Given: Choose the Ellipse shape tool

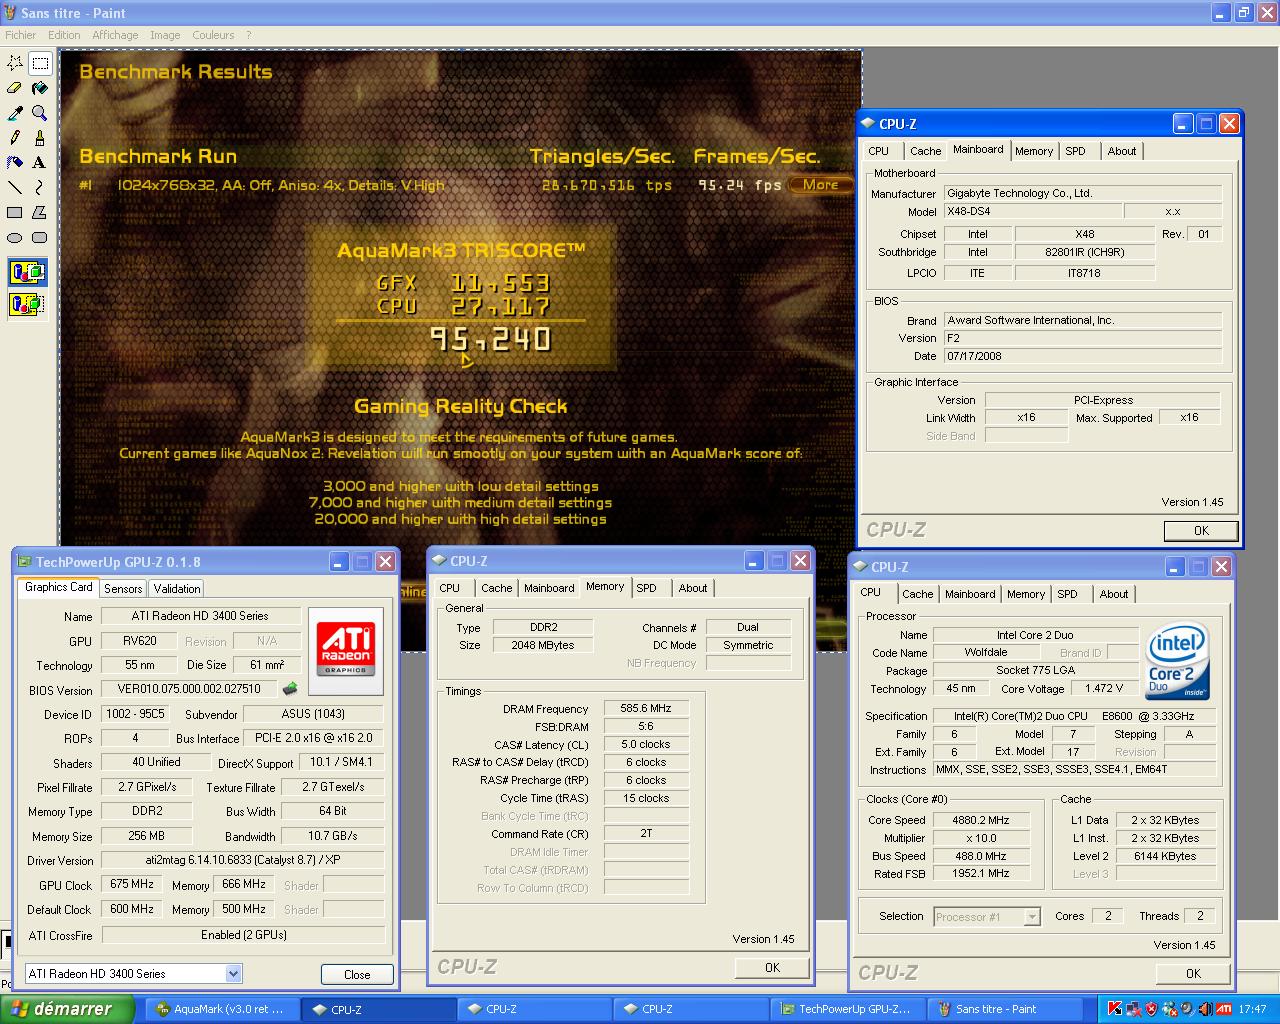Looking at the screenshot, I should coord(15,237).
